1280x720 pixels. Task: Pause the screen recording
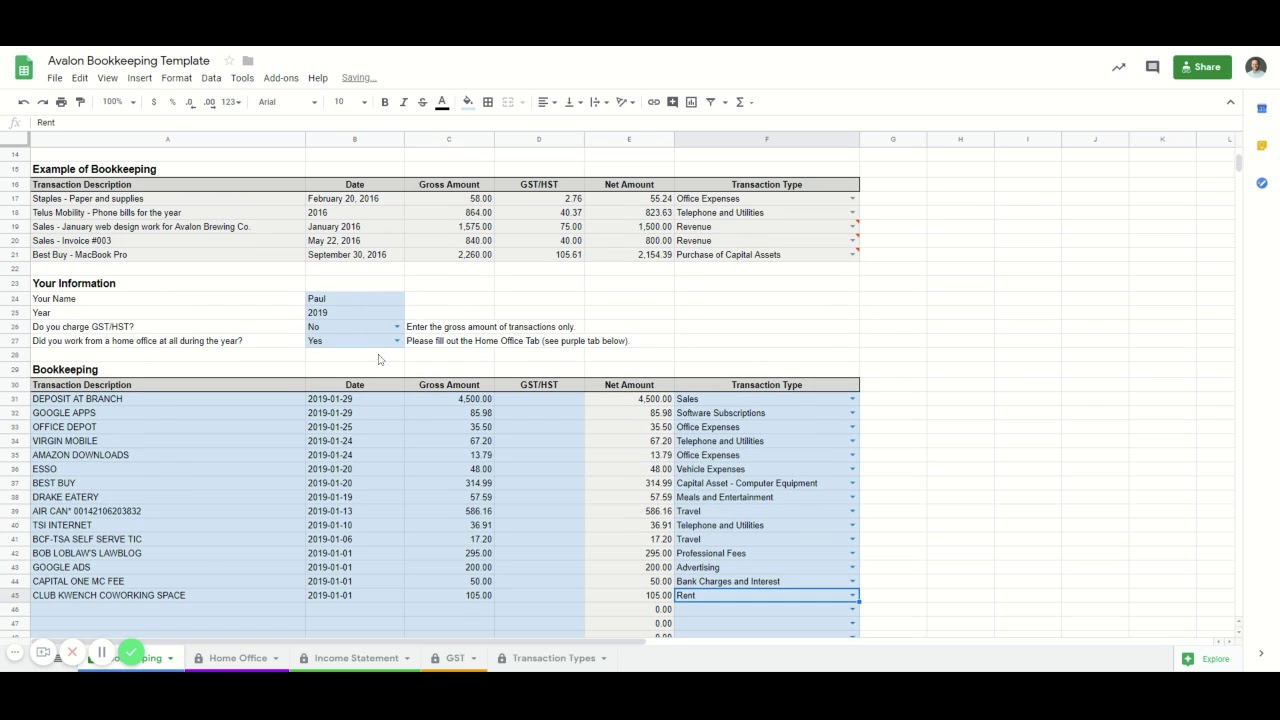coord(101,652)
